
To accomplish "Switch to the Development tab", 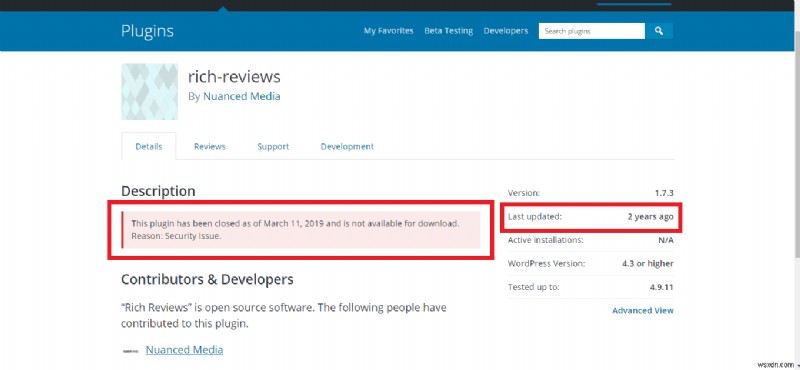I will 347,146.
